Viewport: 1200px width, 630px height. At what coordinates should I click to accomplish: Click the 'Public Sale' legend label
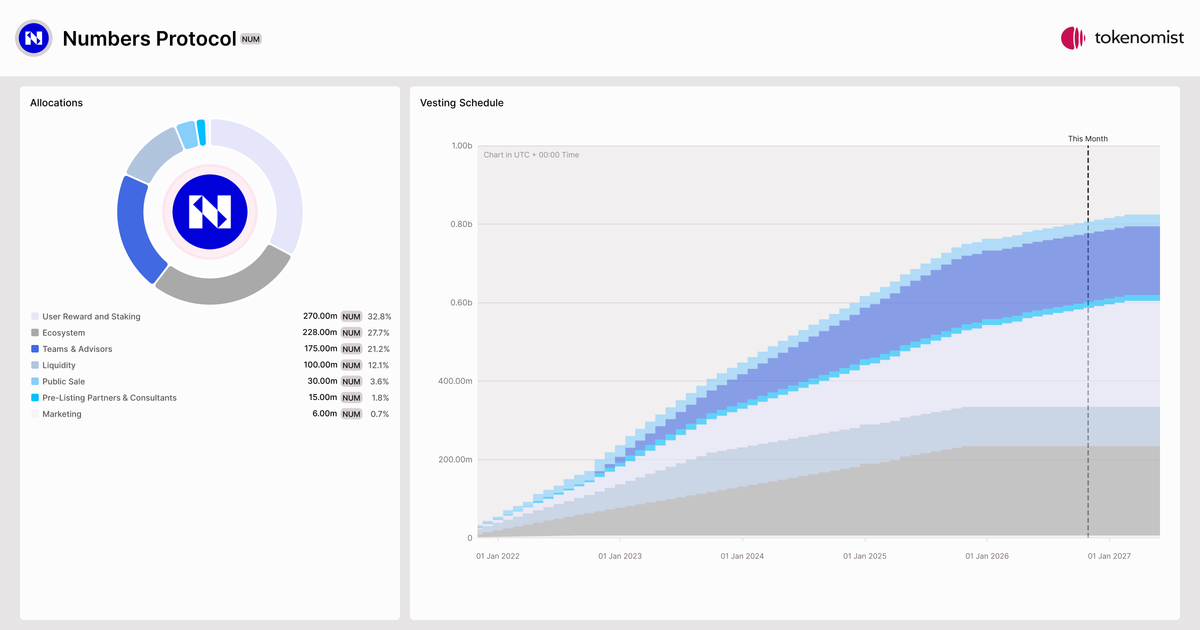point(65,382)
